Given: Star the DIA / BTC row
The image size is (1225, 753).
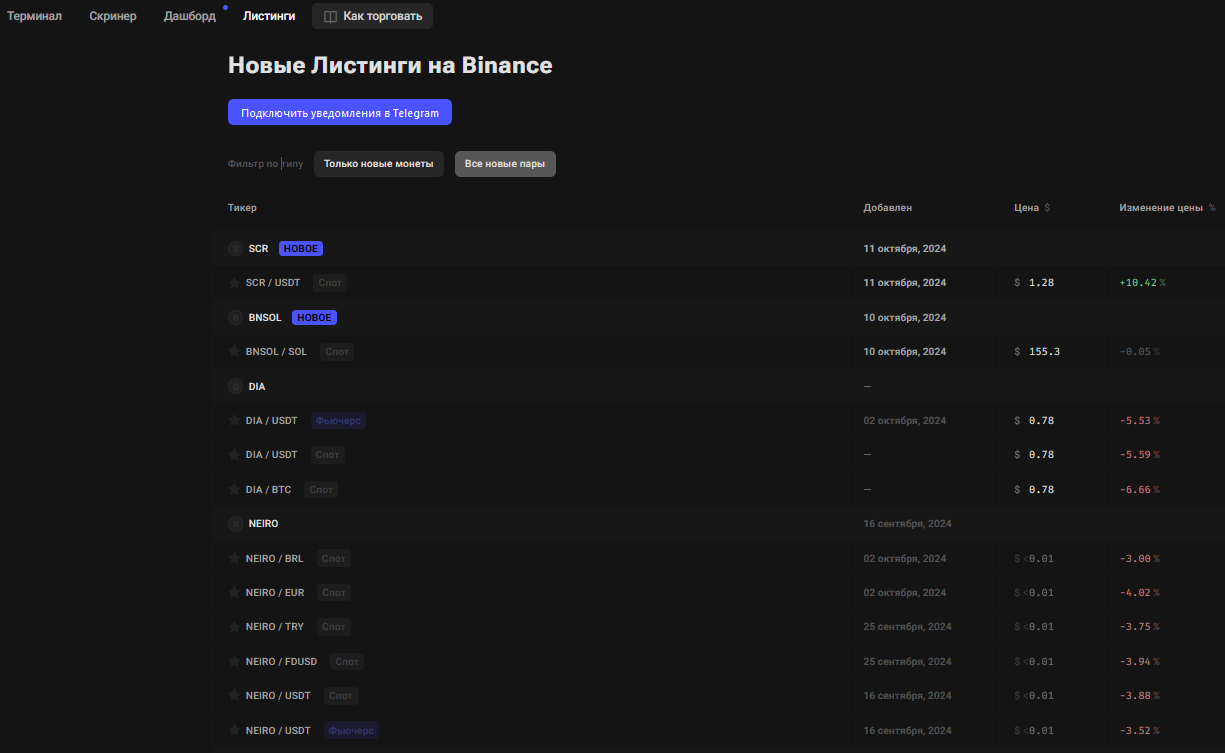Looking at the screenshot, I should pyautogui.click(x=235, y=490).
